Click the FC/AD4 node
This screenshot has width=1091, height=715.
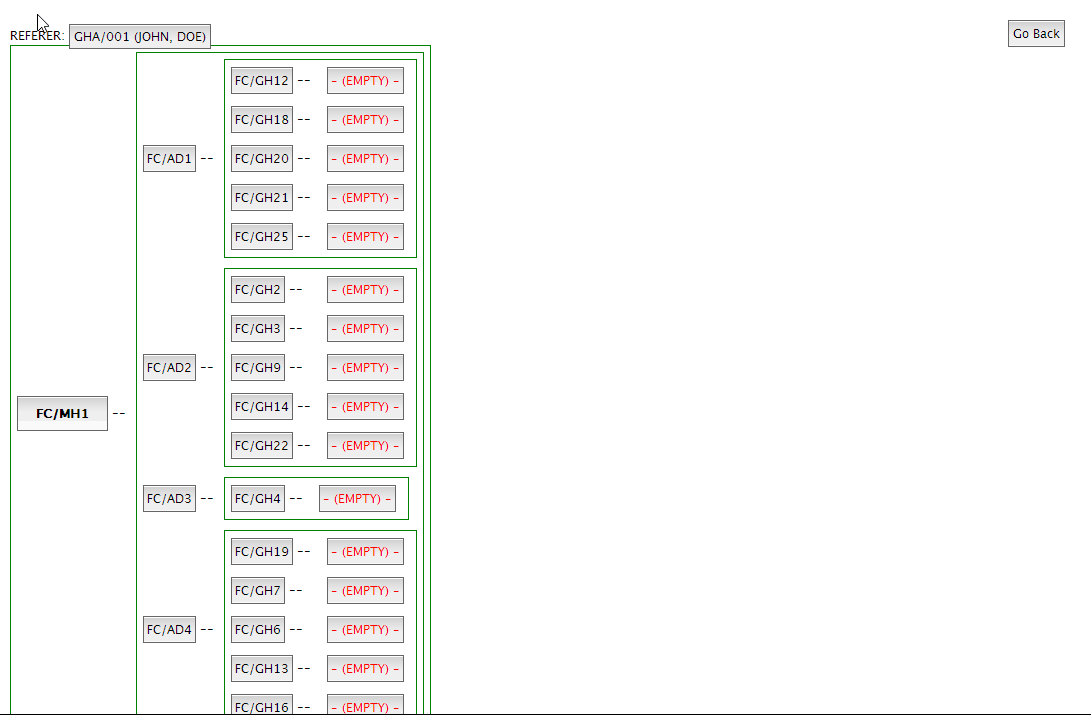coord(169,630)
